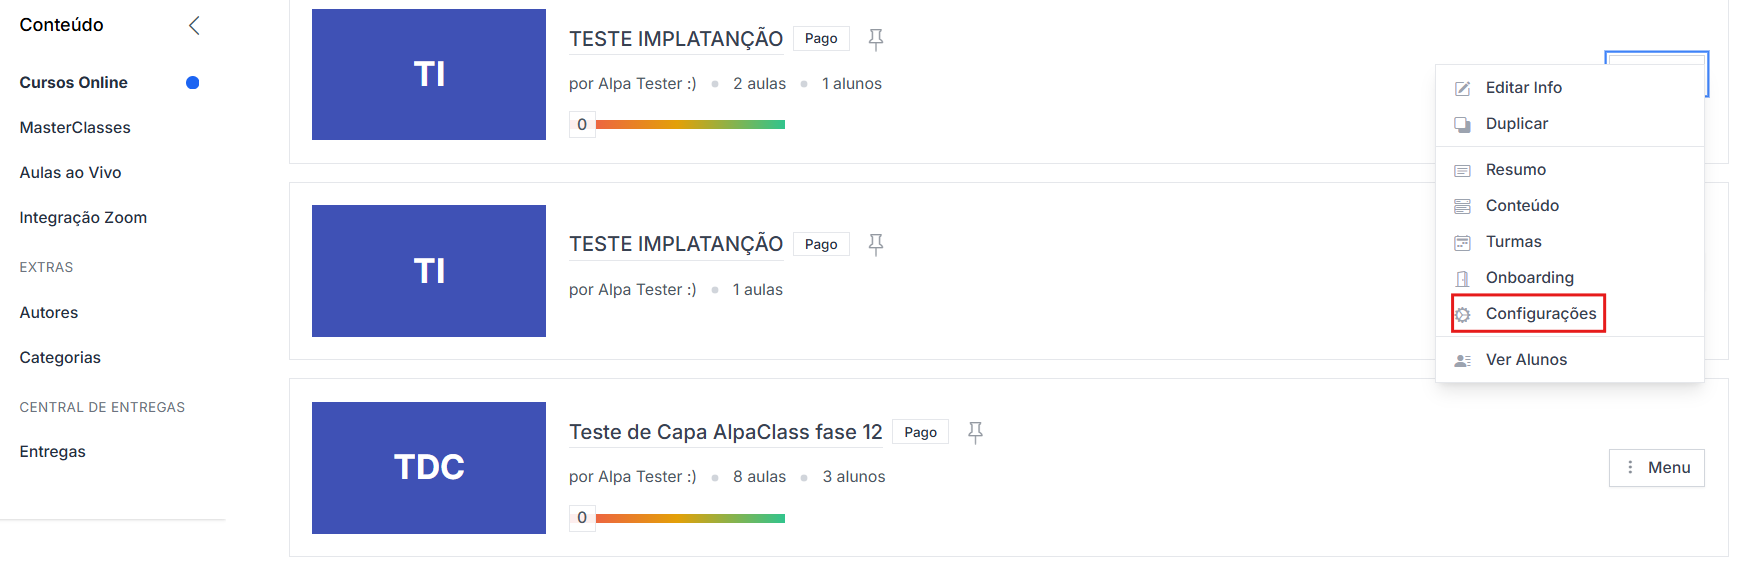Pin the first TESTE IMPLATANÇÃO course
The width and height of the screenshot is (1752, 565).
[875, 39]
